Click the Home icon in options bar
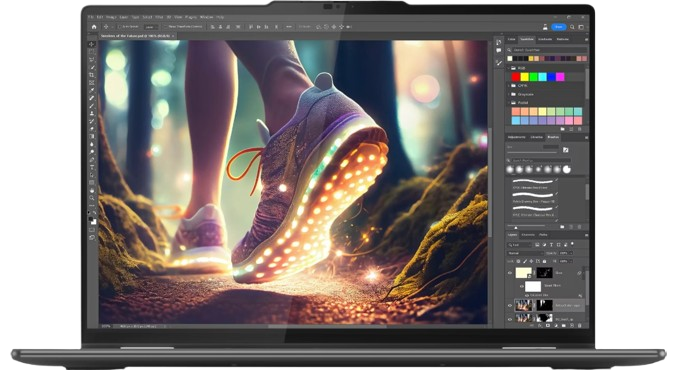The width and height of the screenshot is (674, 370). click(94, 27)
